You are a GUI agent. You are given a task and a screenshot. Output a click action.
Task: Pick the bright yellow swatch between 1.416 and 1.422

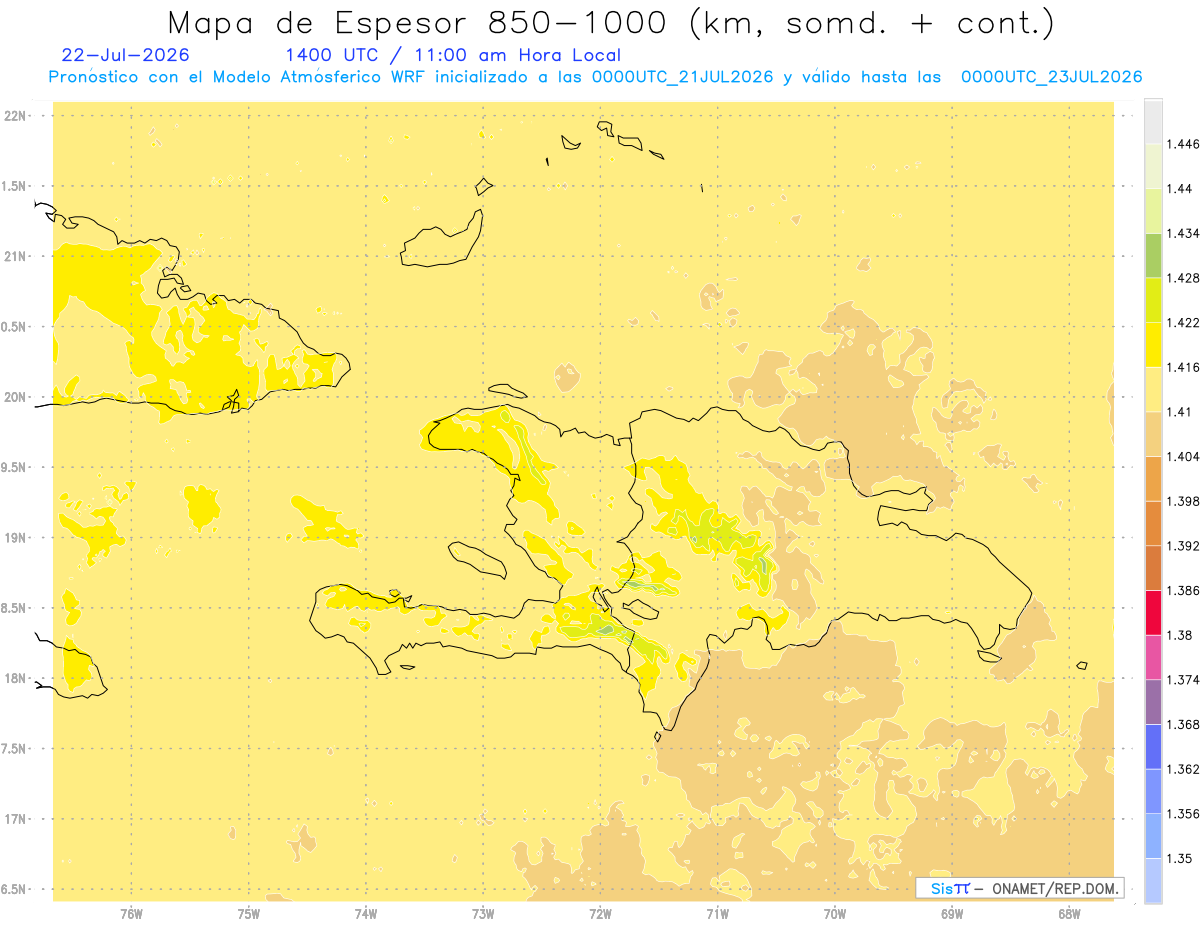[x=1153, y=344]
